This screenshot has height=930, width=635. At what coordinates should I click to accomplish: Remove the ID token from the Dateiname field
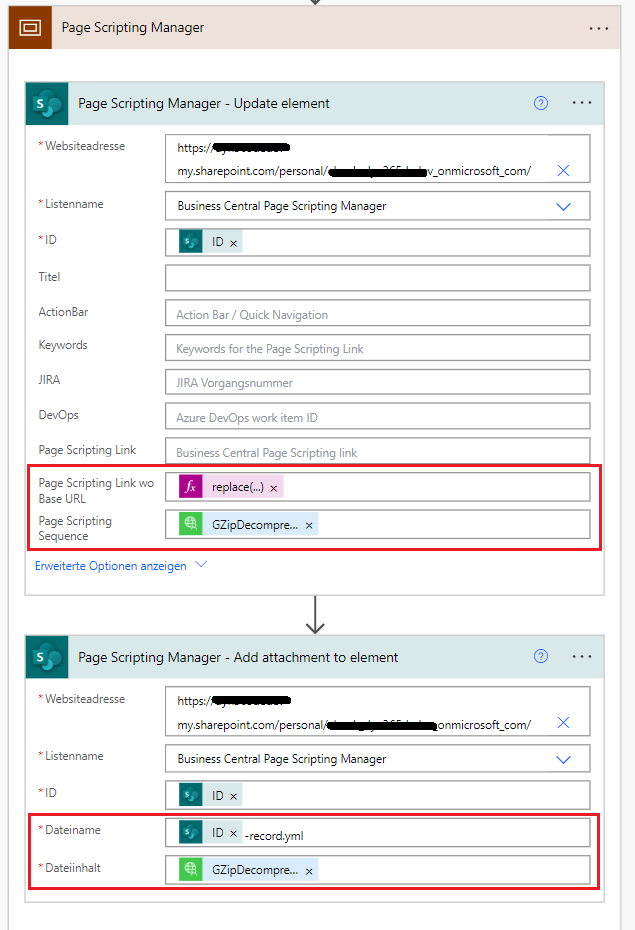(x=234, y=834)
